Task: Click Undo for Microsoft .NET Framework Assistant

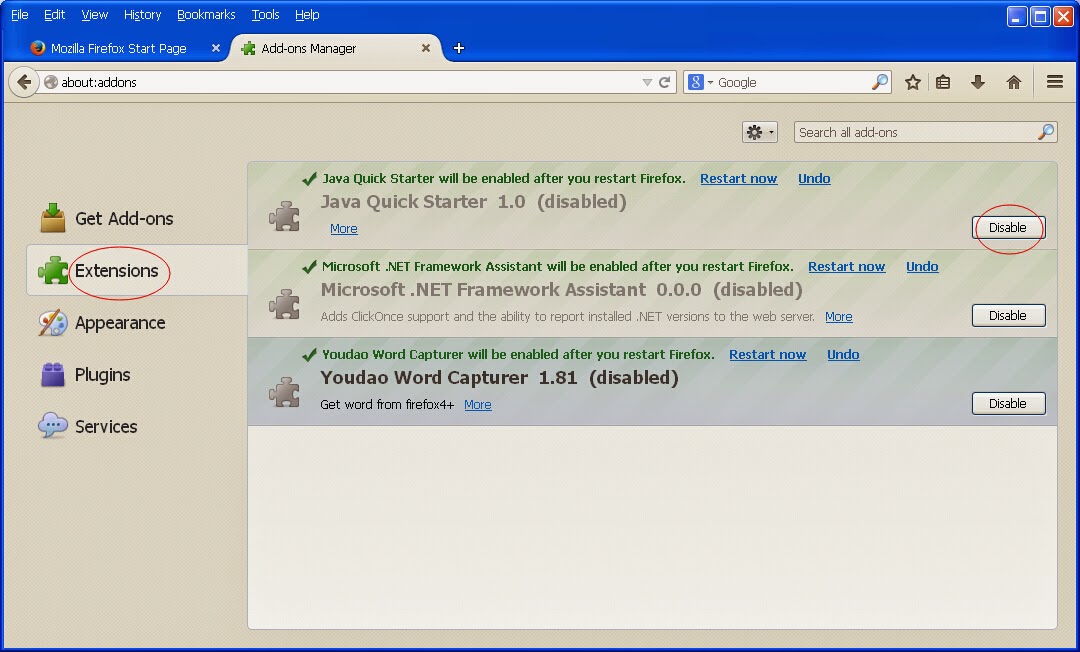Action: click(x=922, y=266)
